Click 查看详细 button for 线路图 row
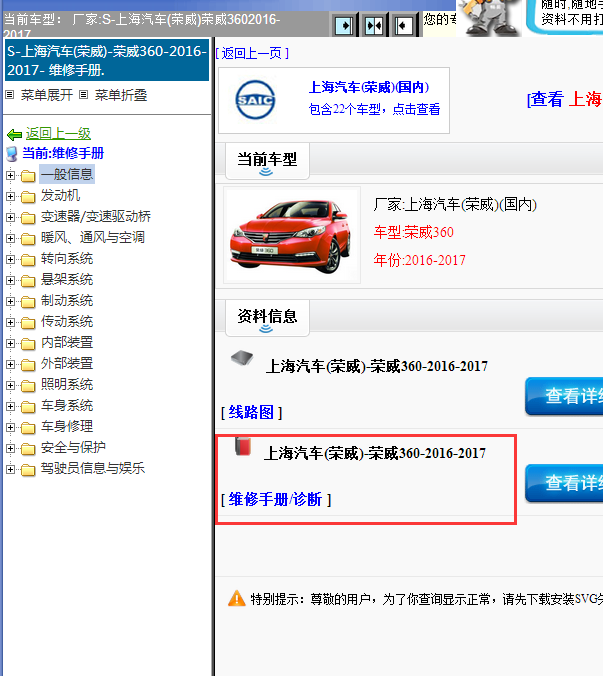 click(564, 396)
